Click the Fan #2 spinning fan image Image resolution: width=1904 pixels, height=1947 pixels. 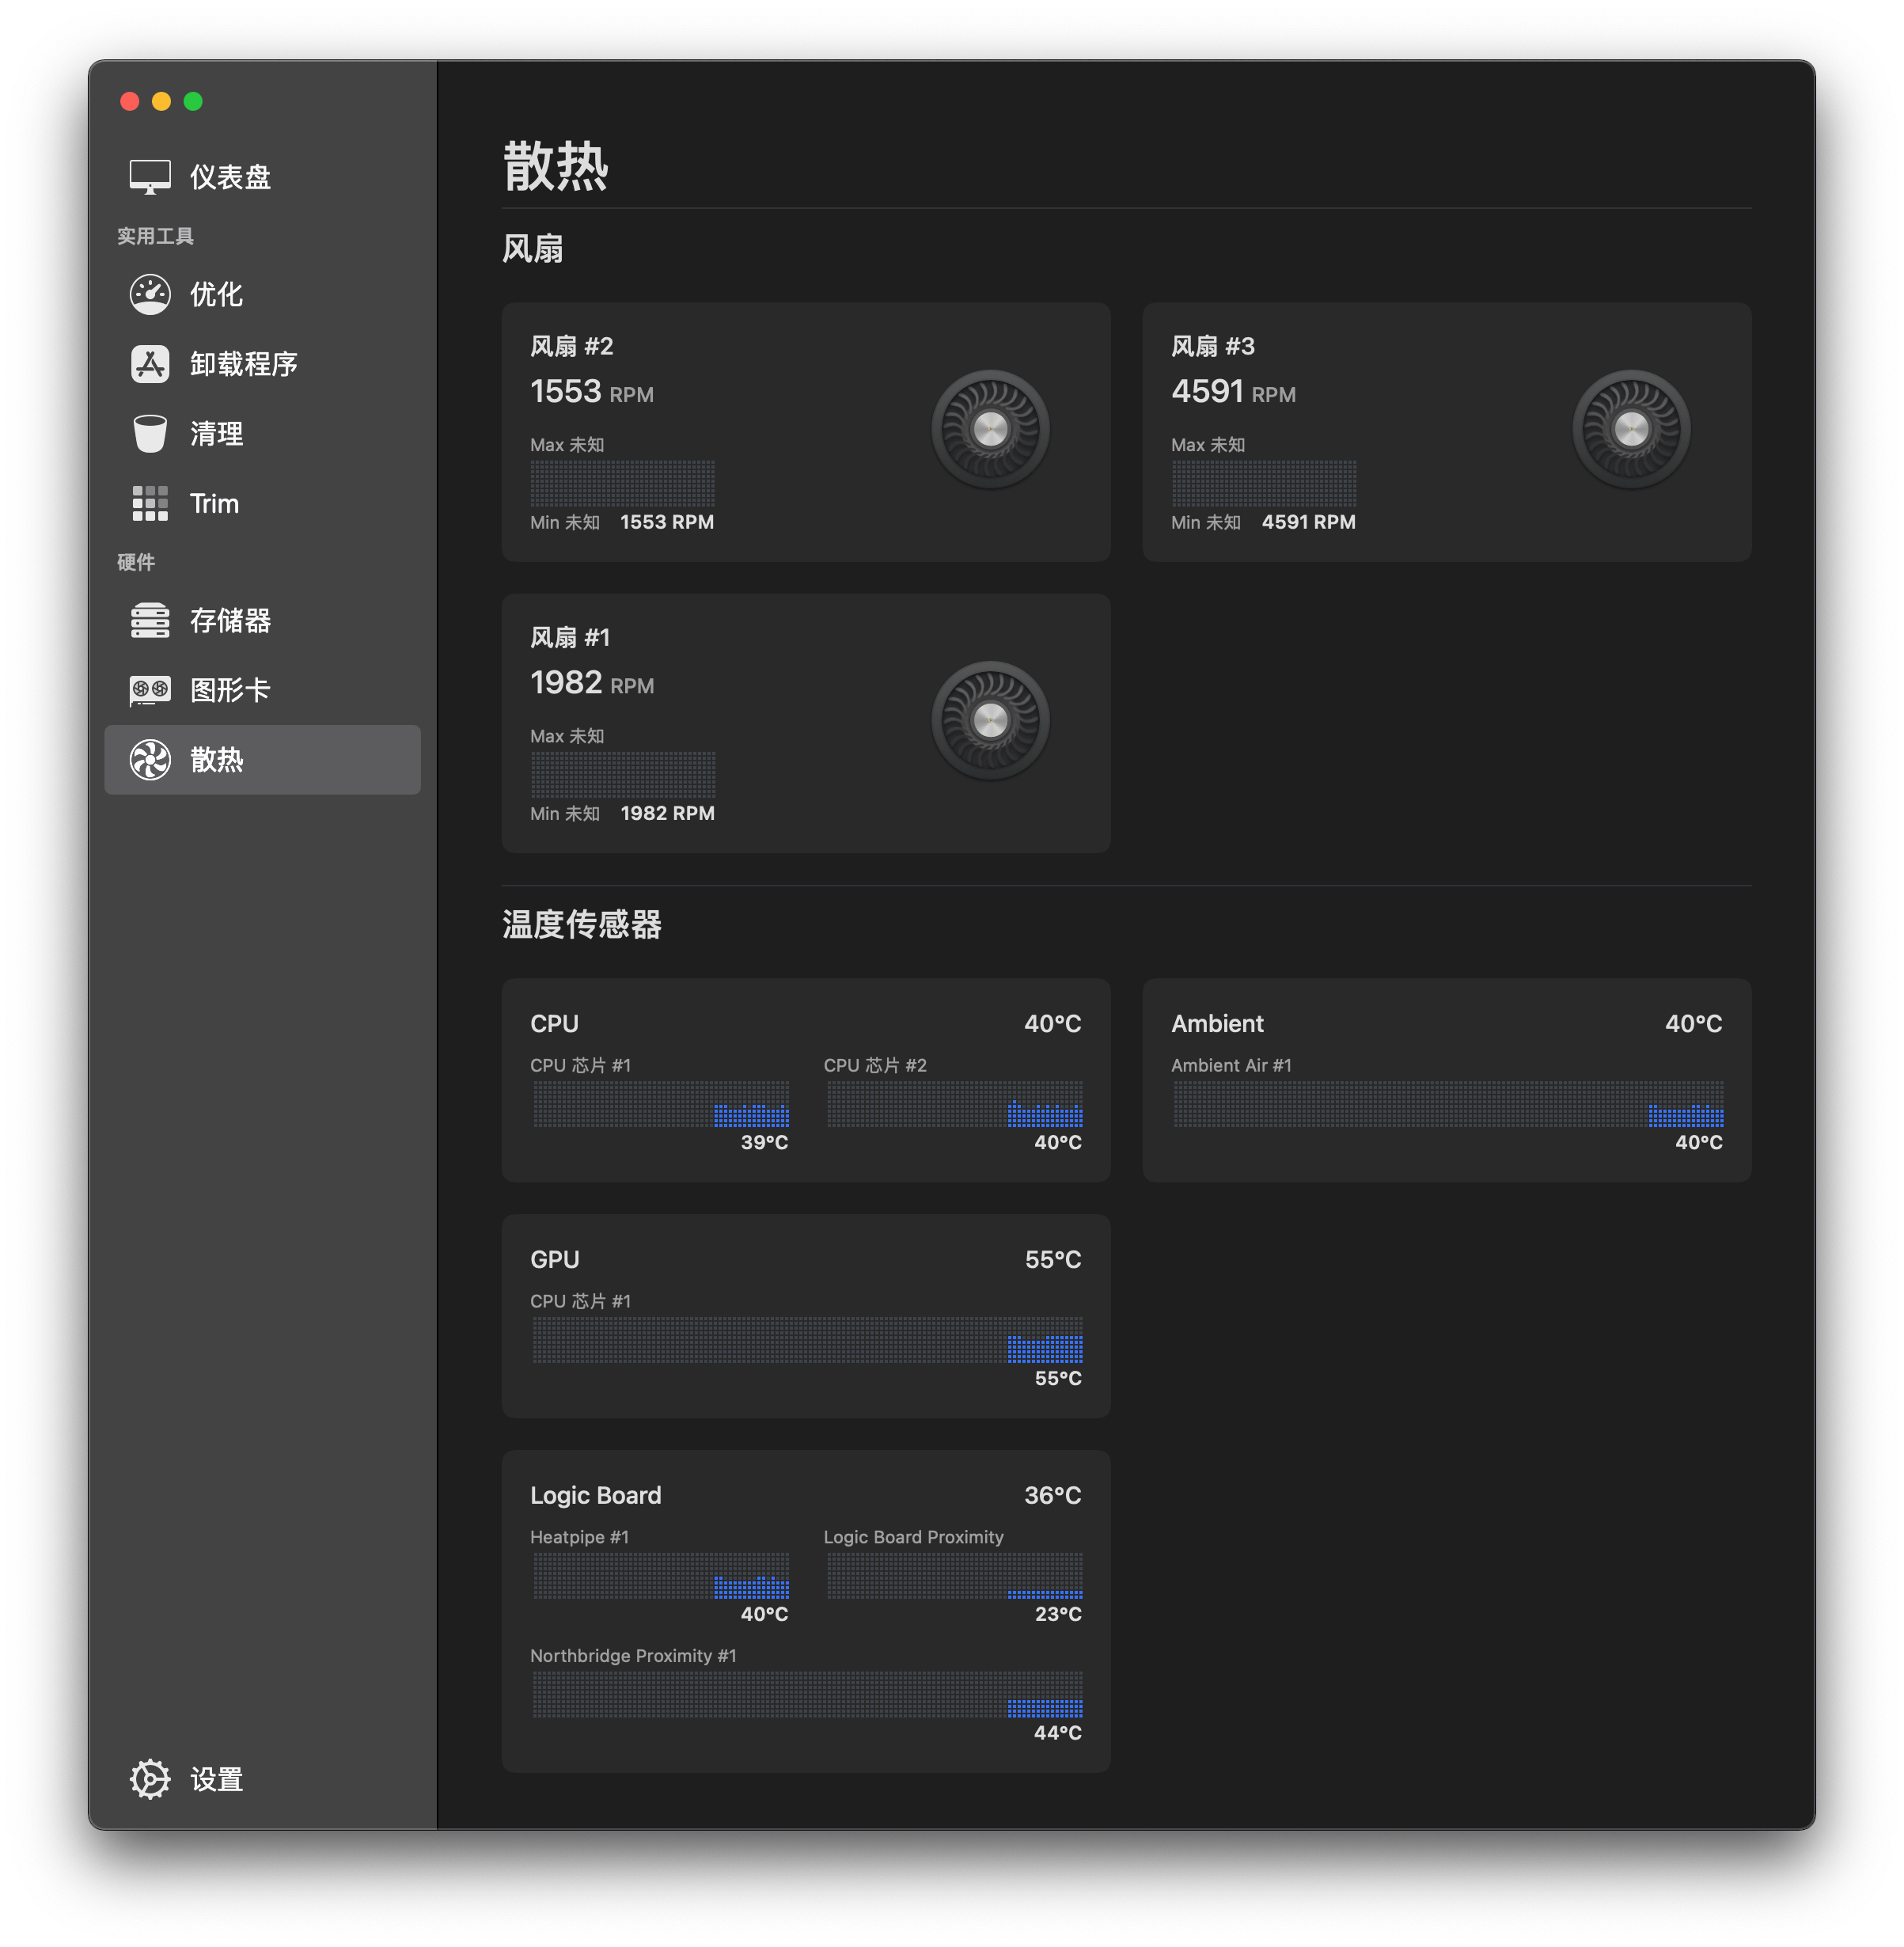[x=990, y=429]
